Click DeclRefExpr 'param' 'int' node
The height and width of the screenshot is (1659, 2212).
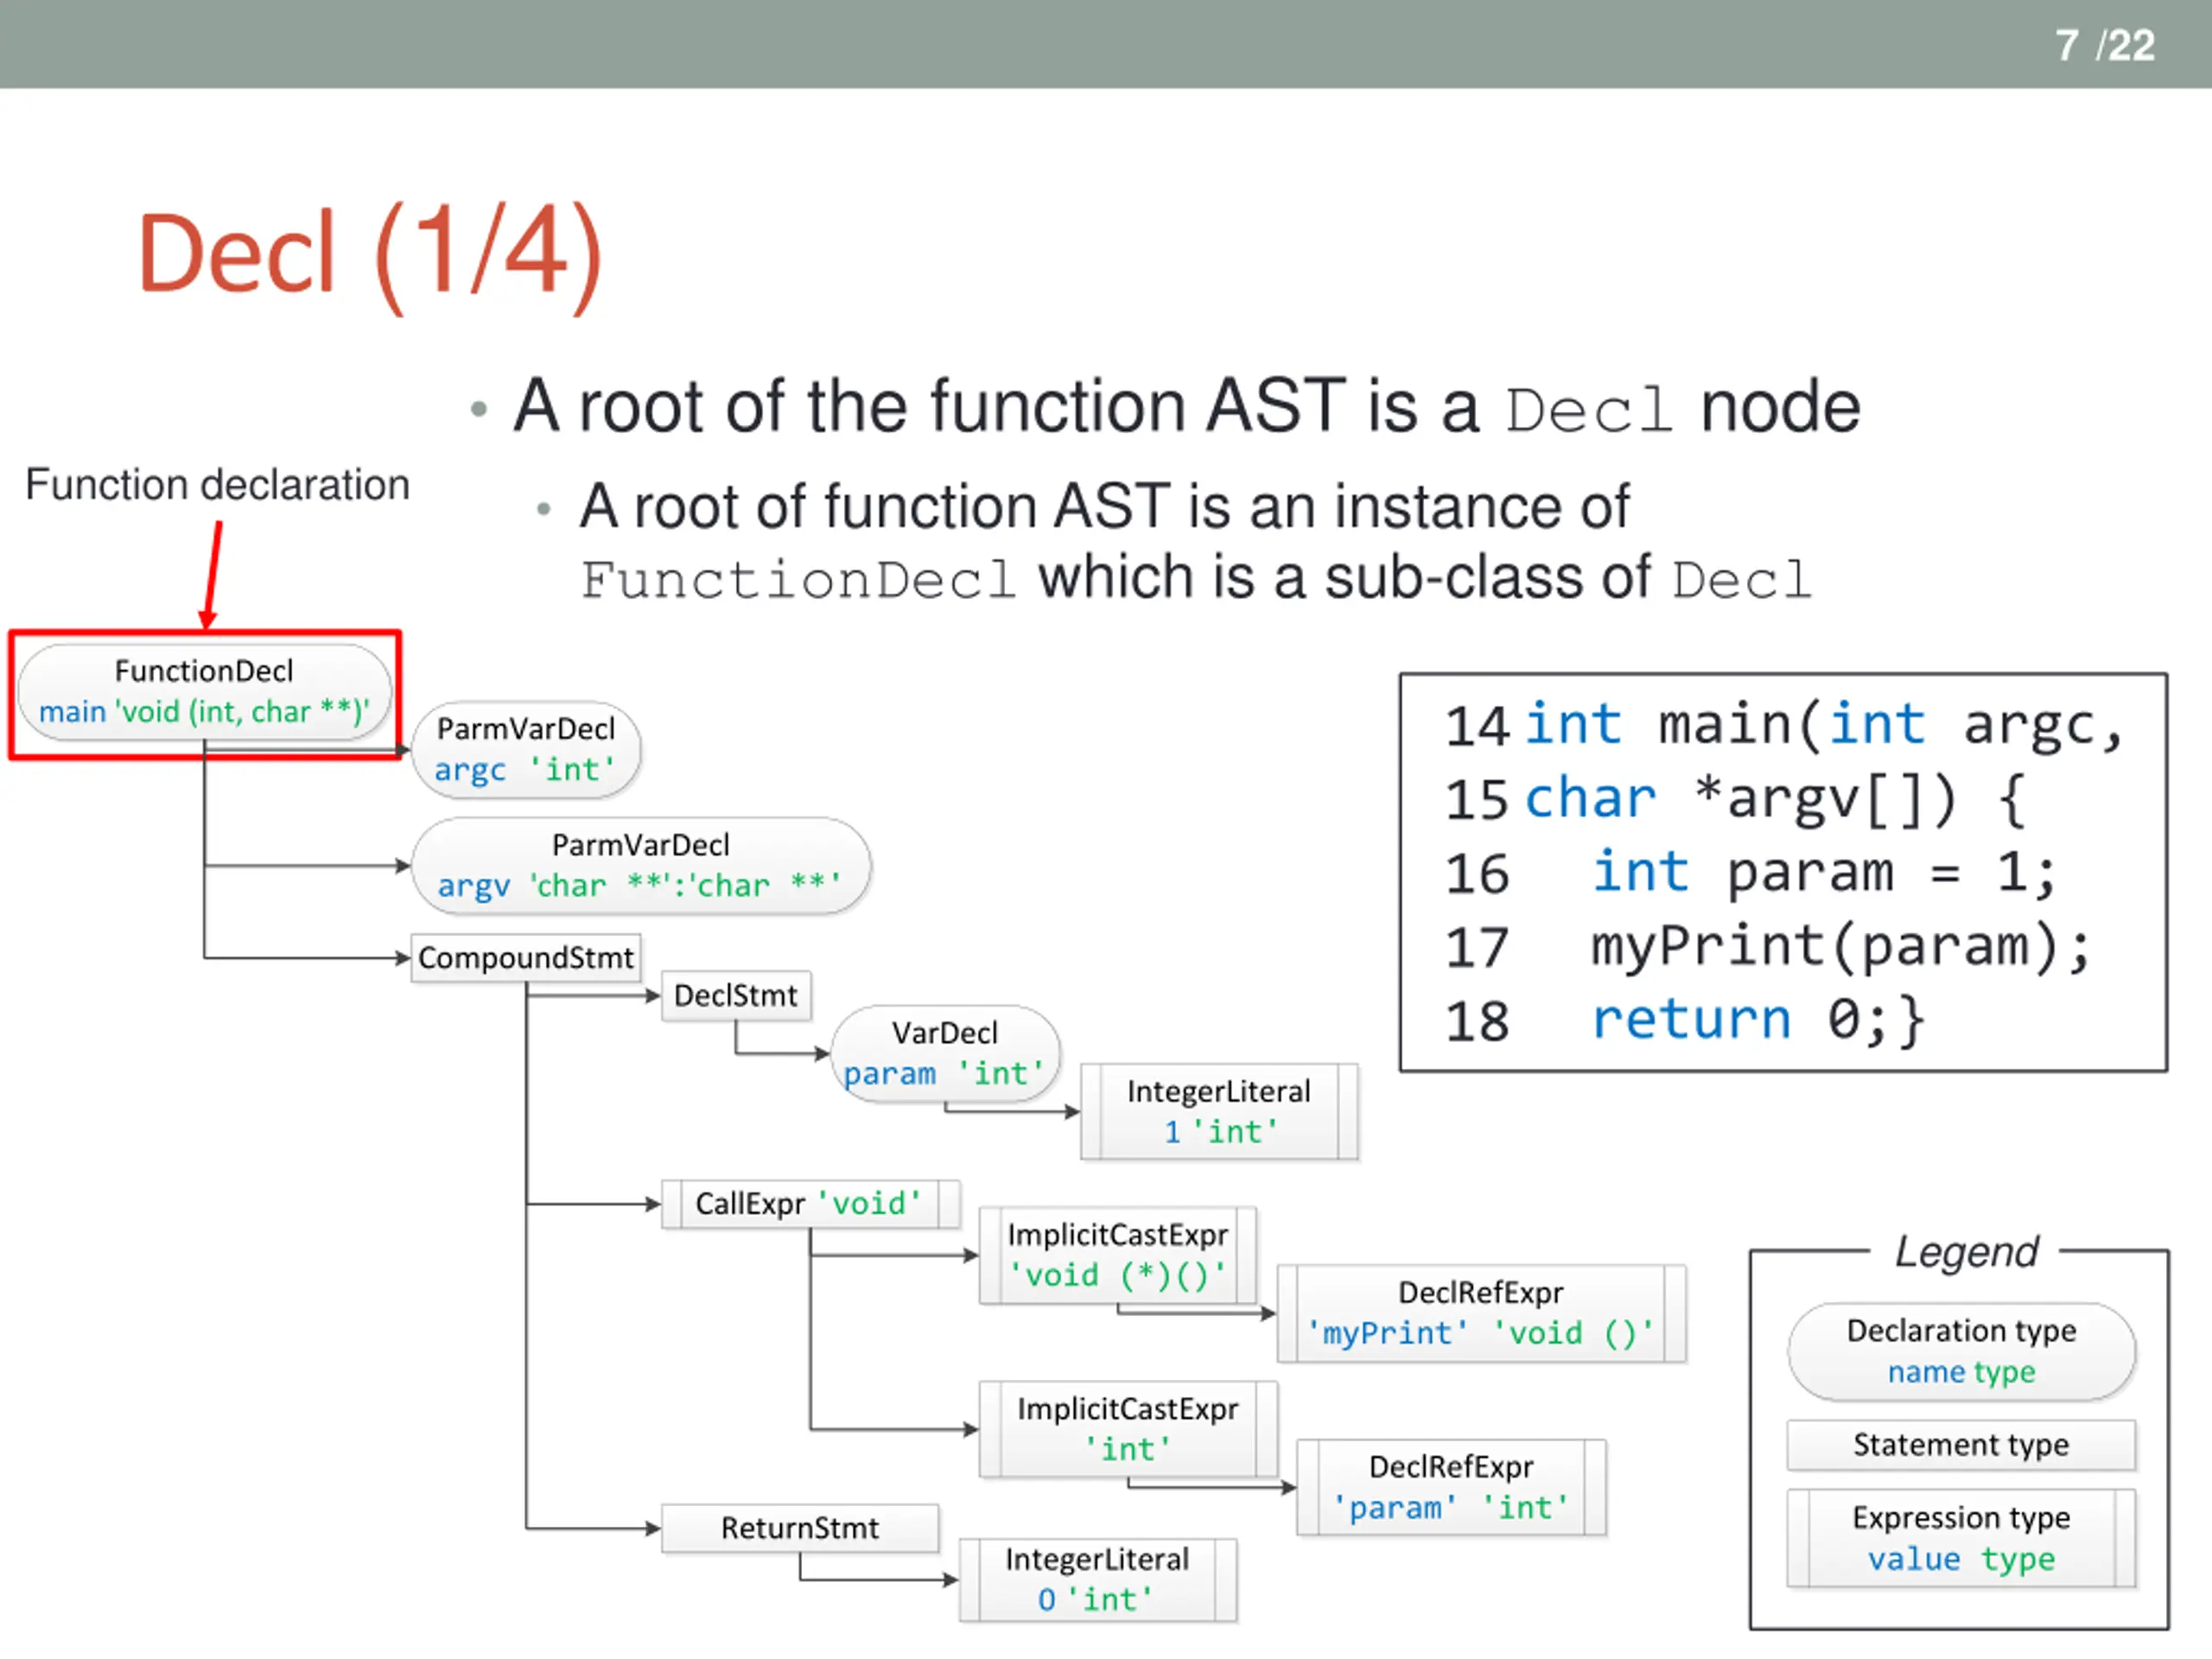tap(1451, 1488)
